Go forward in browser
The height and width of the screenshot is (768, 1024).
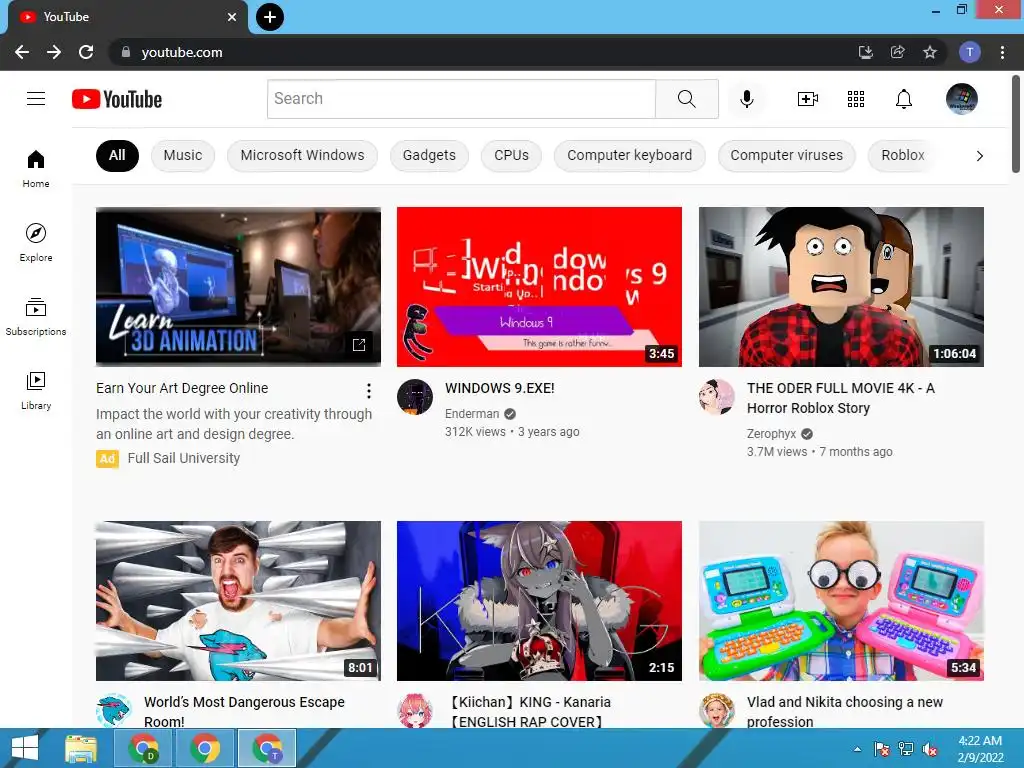[54, 52]
